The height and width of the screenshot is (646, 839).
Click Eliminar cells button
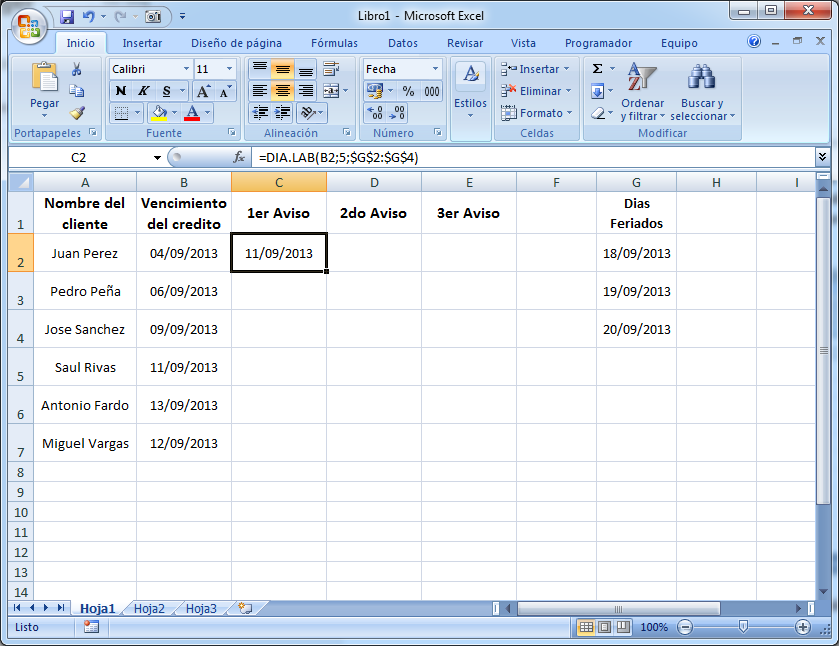tap(537, 91)
